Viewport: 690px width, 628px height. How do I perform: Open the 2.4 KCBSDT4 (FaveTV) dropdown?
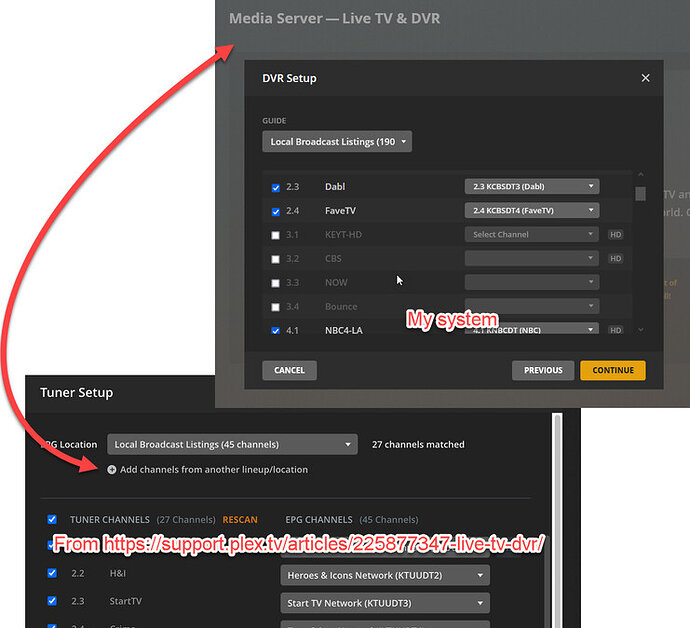click(532, 210)
